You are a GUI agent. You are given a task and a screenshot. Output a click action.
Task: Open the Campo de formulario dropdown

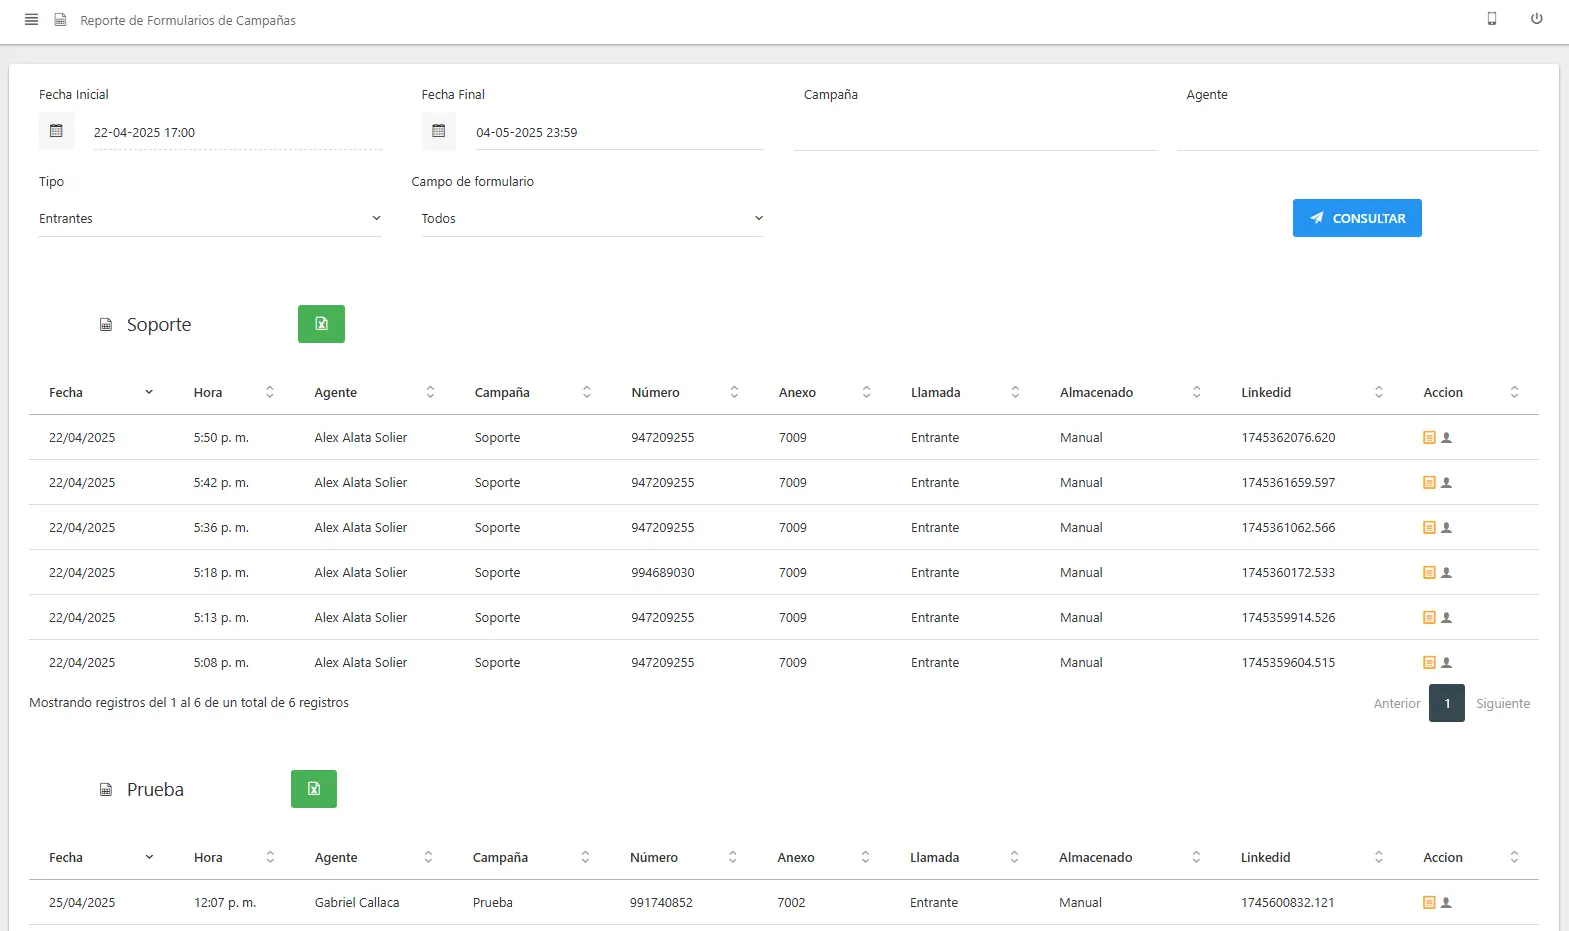tap(592, 218)
